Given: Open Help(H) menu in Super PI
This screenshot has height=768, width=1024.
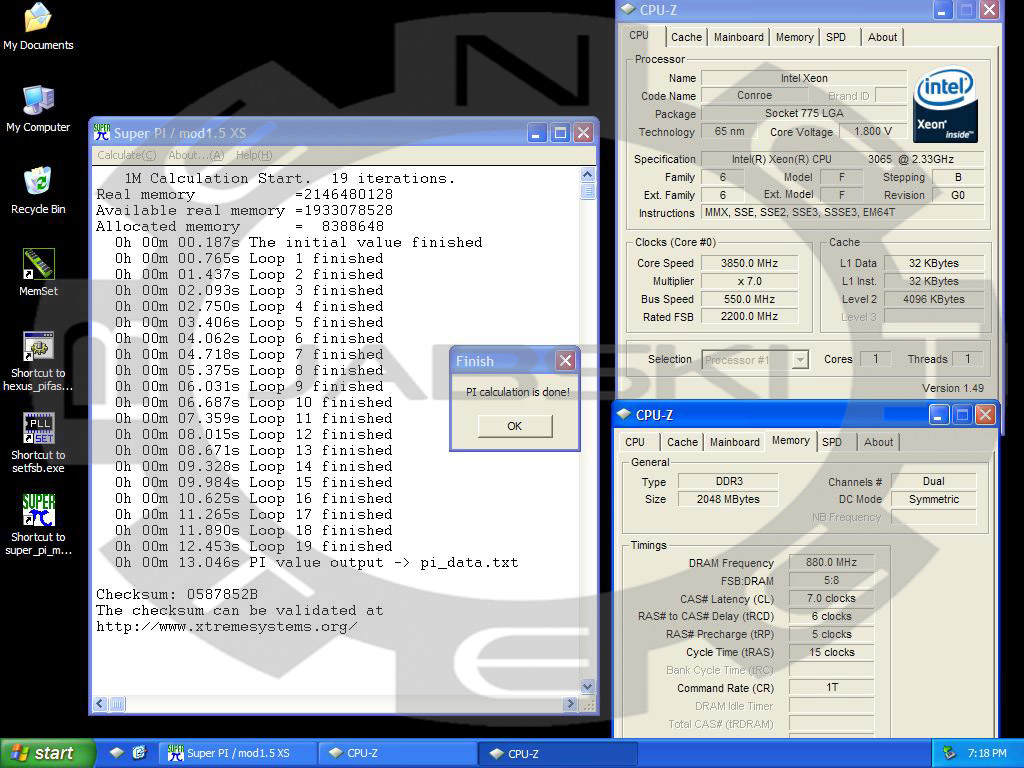Looking at the screenshot, I should [253, 155].
